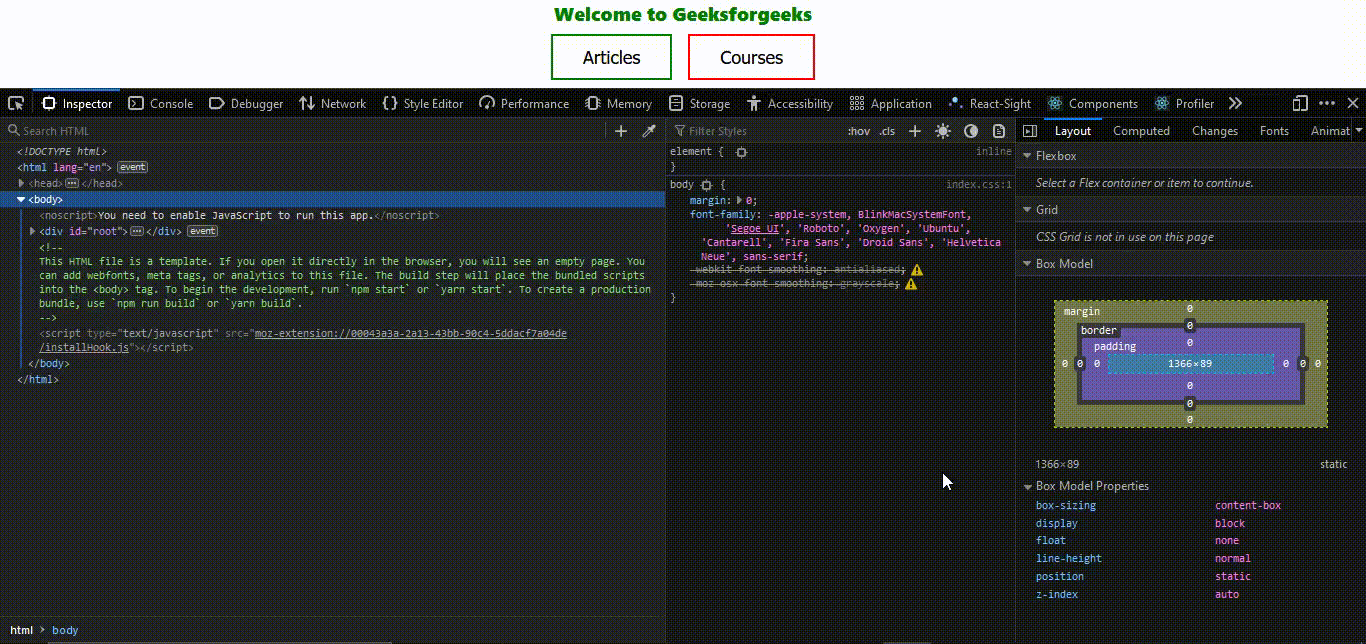Viewport: 1366px width, 644px height.
Task: Open the responsive design mode icon
Action: pos(1300,103)
